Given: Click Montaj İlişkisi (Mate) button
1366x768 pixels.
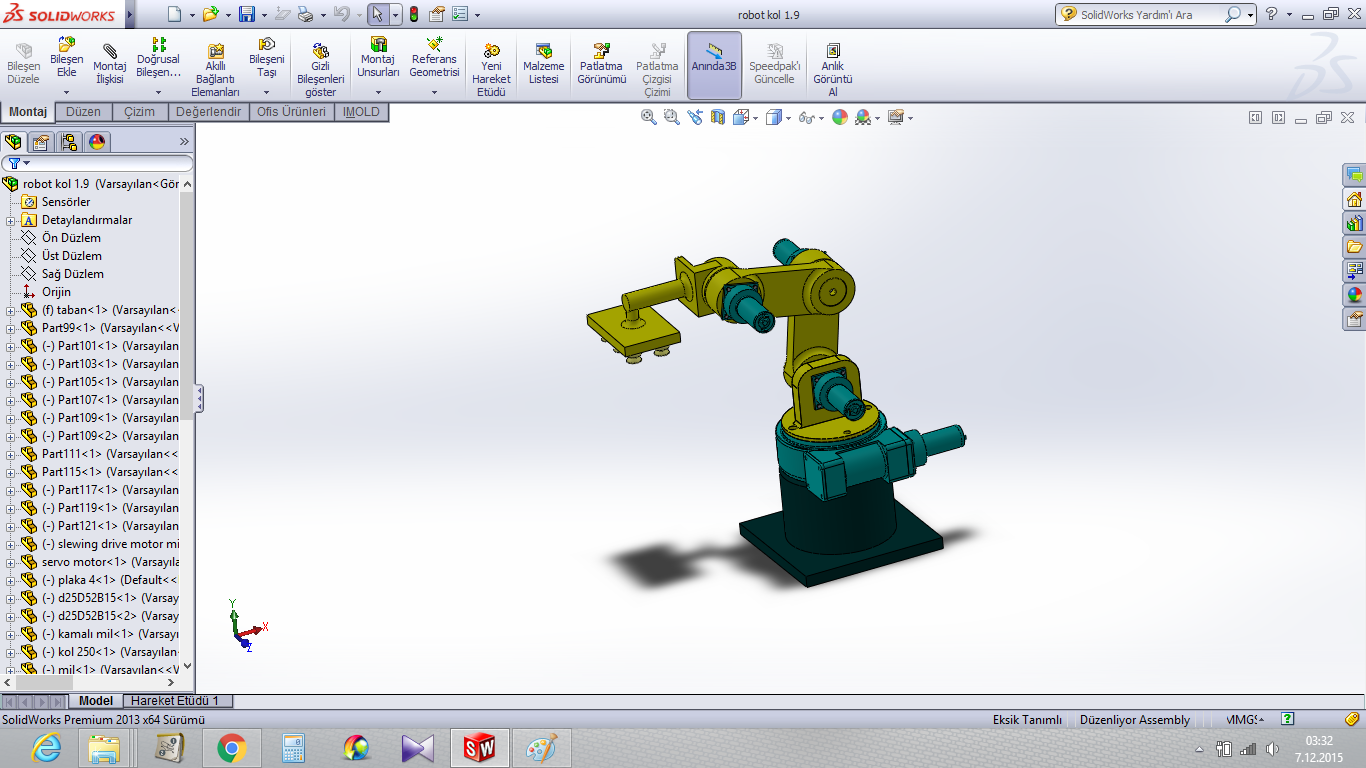Looking at the screenshot, I should coord(110,64).
